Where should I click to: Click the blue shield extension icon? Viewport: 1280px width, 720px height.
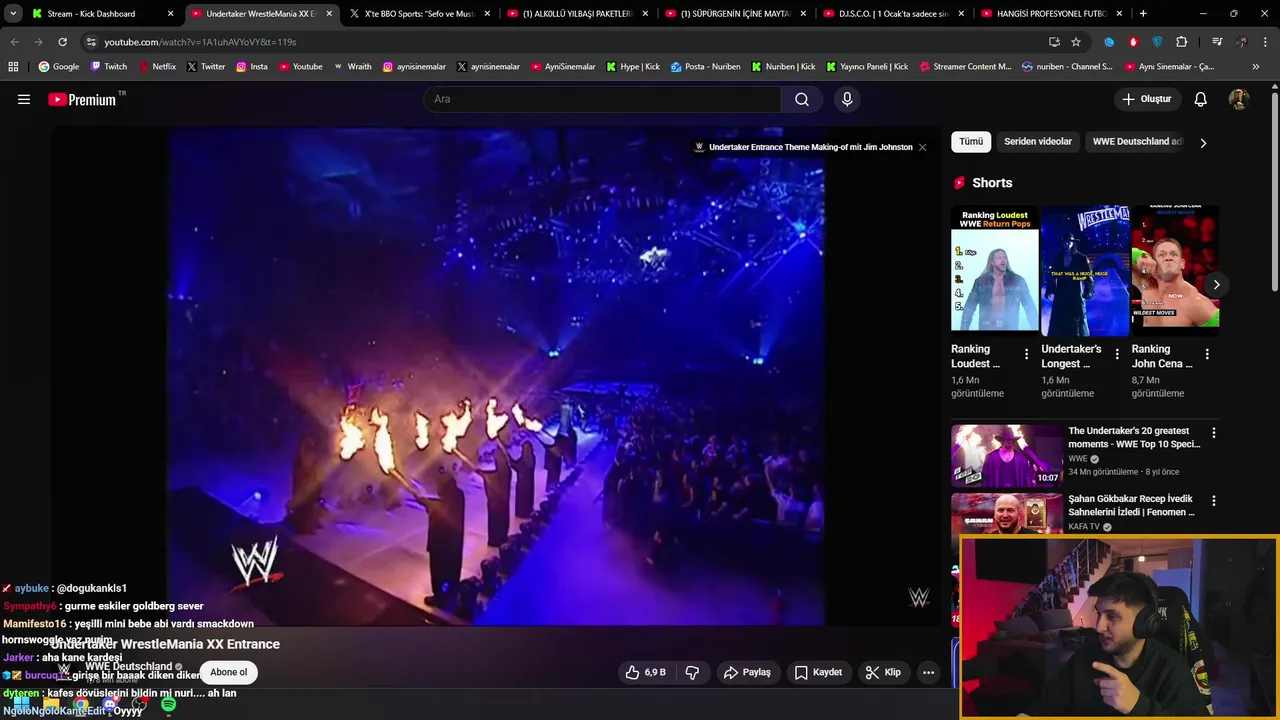(x=1157, y=42)
